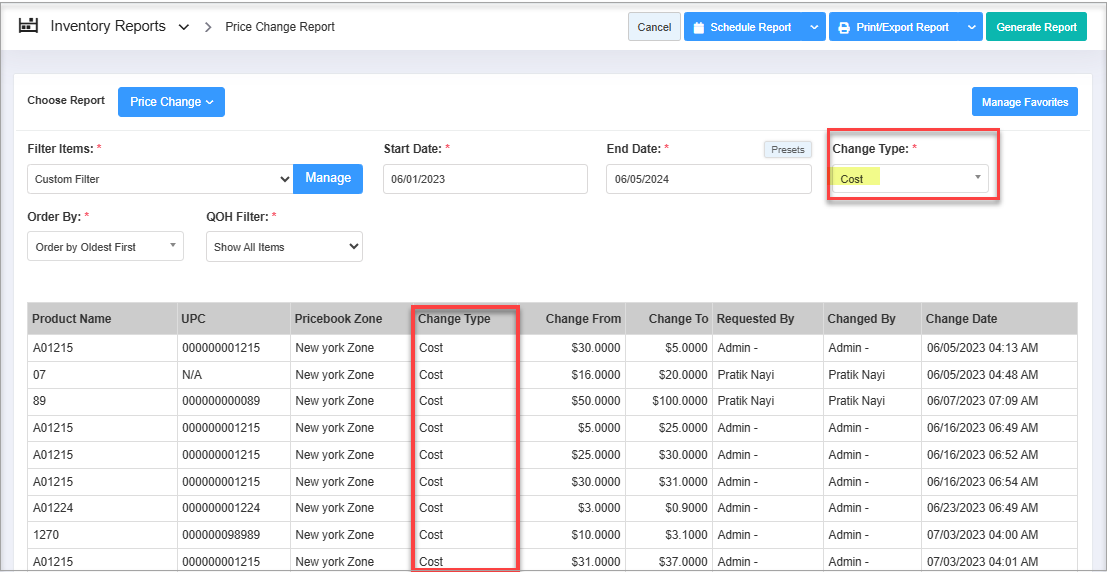Open the date Presets button
This screenshot has width=1107, height=572.
click(787, 149)
